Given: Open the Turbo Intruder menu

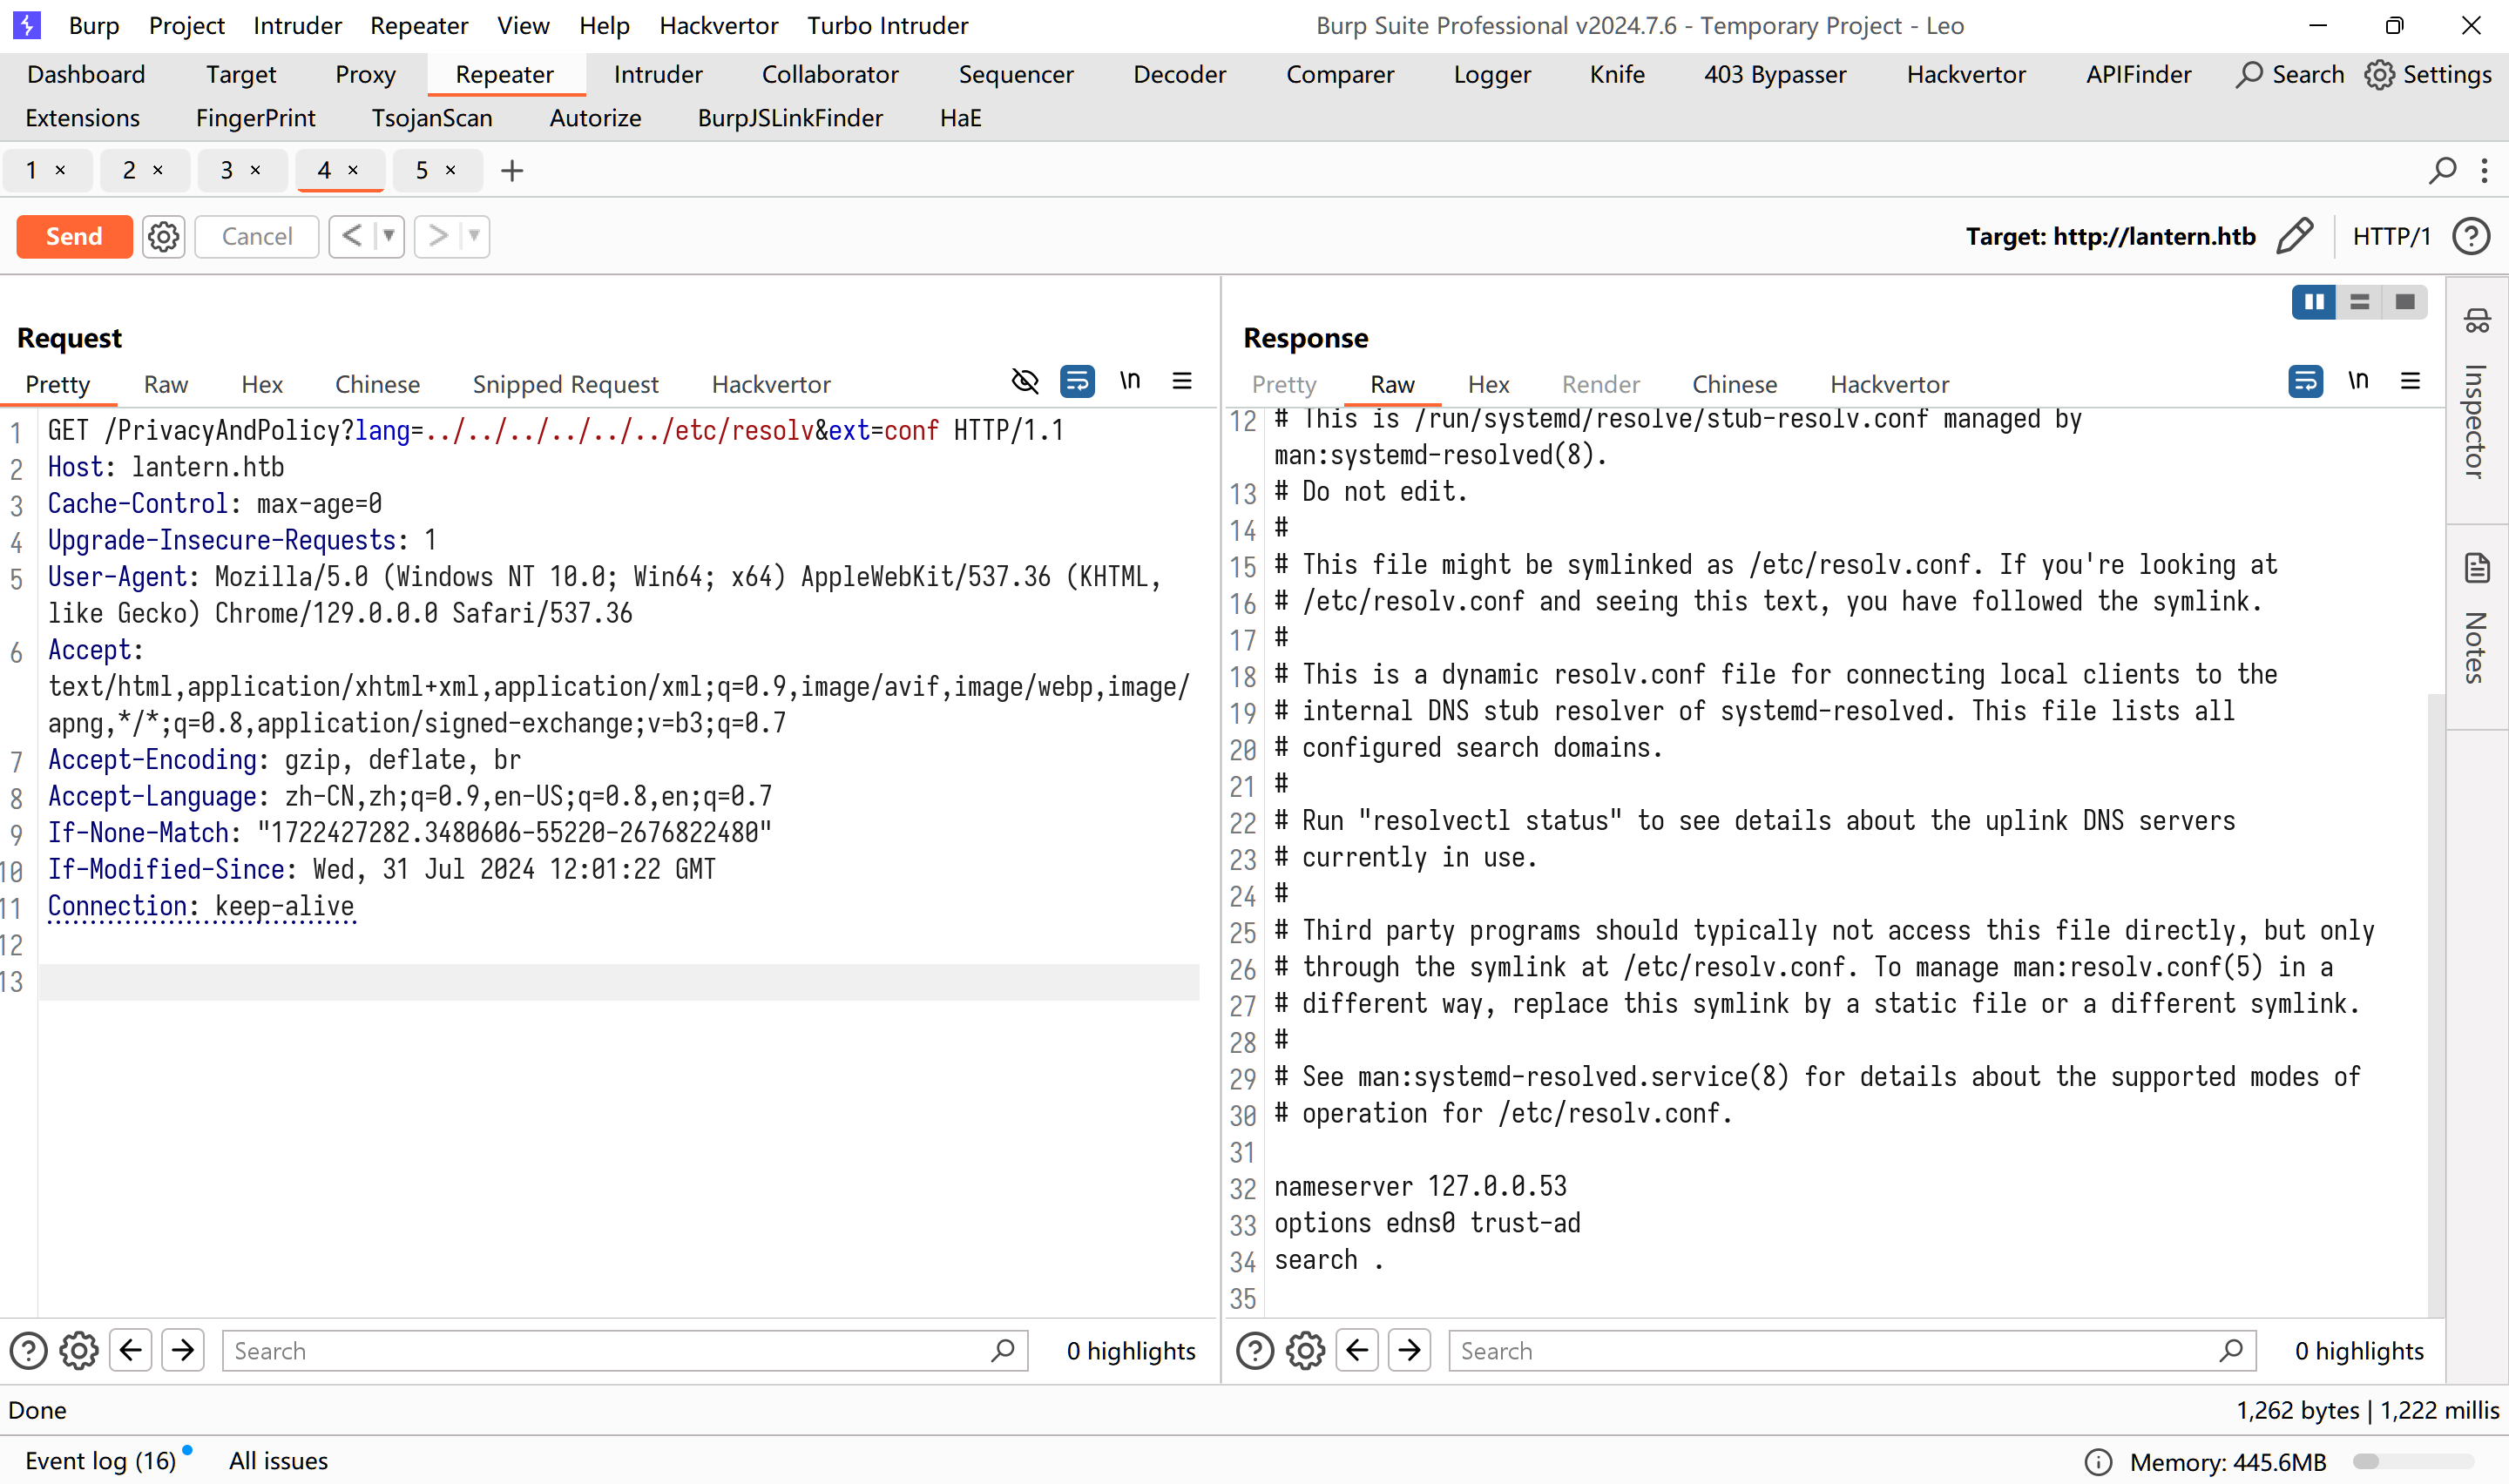Looking at the screenshot, I should point(887,25).
